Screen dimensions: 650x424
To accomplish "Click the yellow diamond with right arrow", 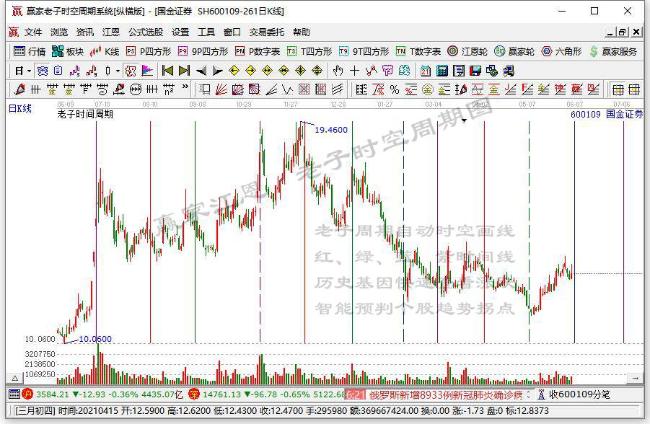I will point(251,71).
